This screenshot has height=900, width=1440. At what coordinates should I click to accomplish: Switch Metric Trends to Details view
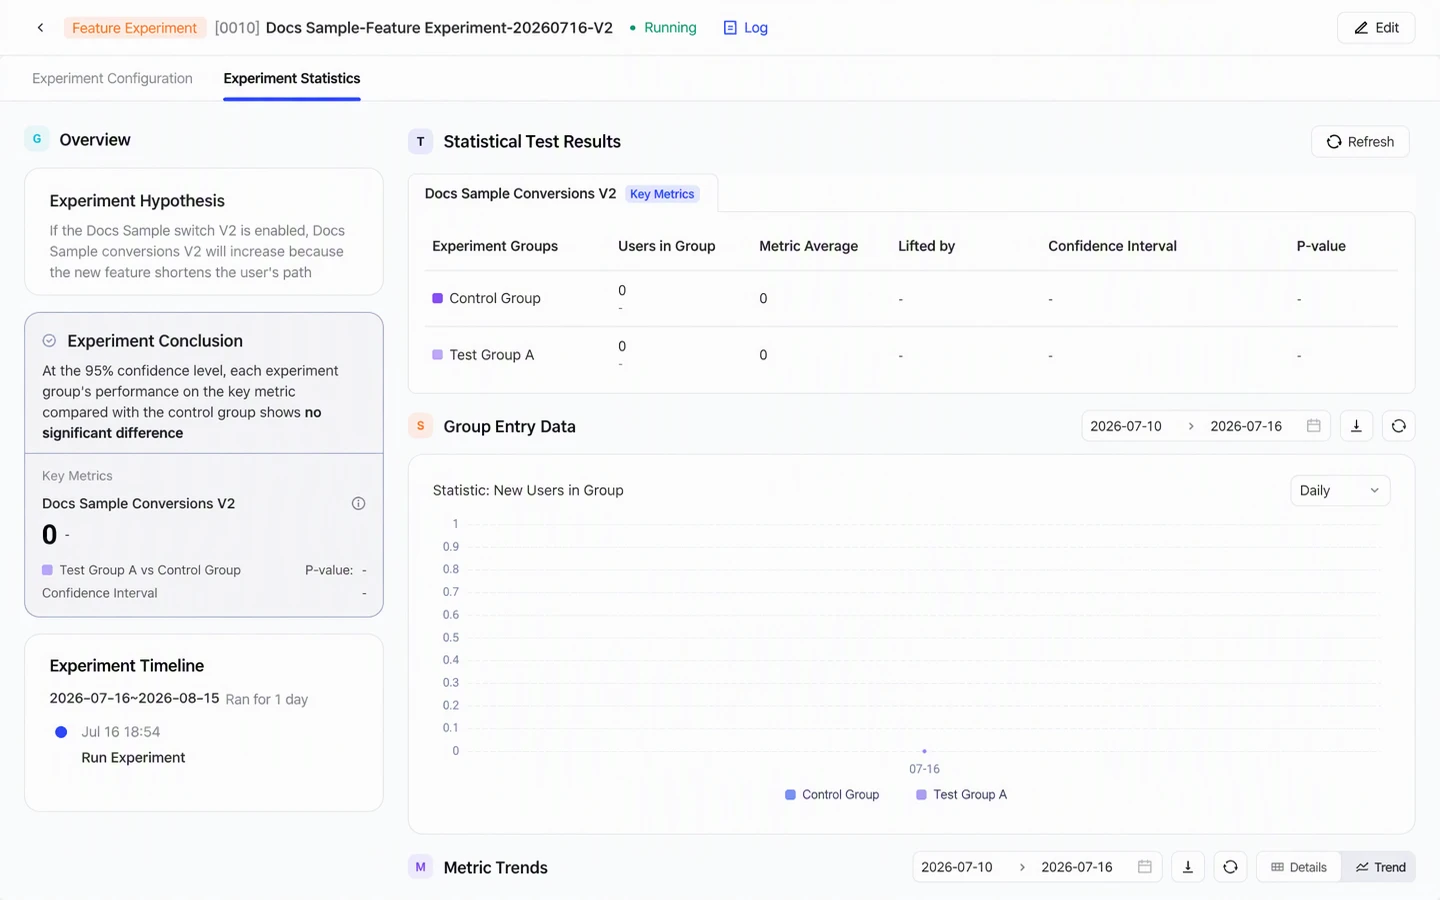pos(1299,867)
